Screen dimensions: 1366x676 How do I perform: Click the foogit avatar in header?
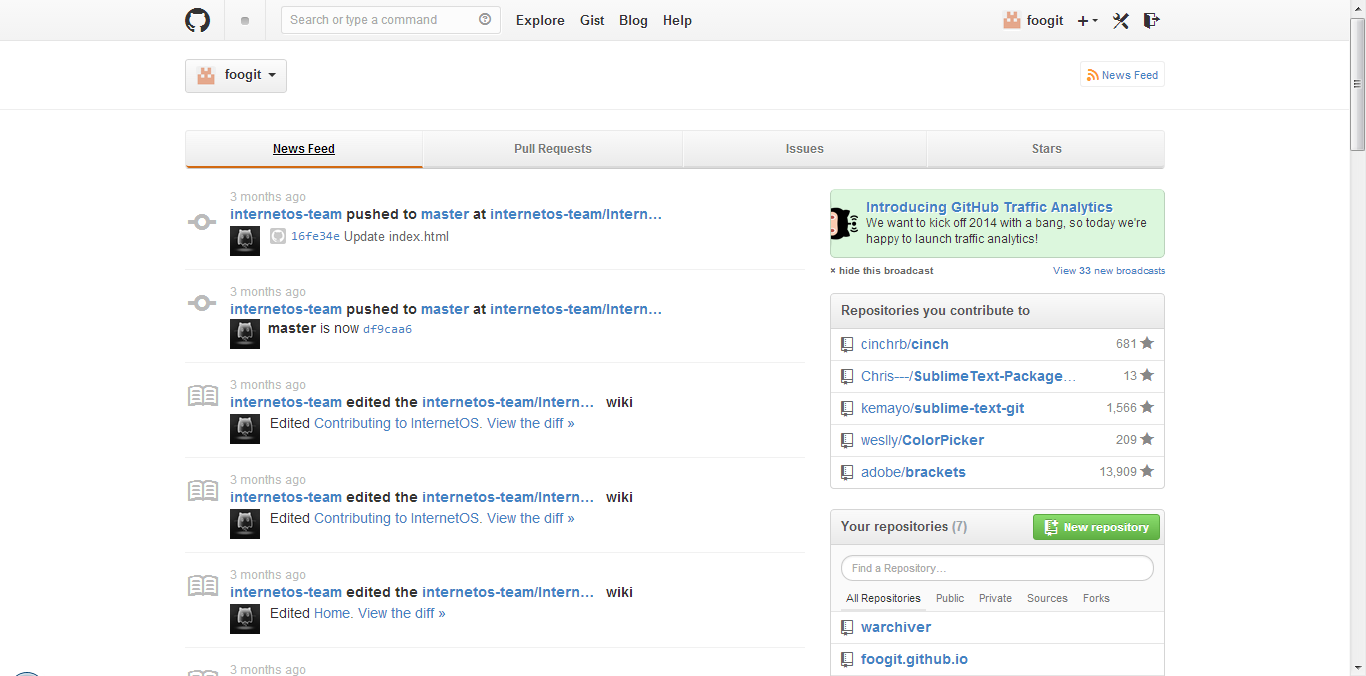point(1012,20)
